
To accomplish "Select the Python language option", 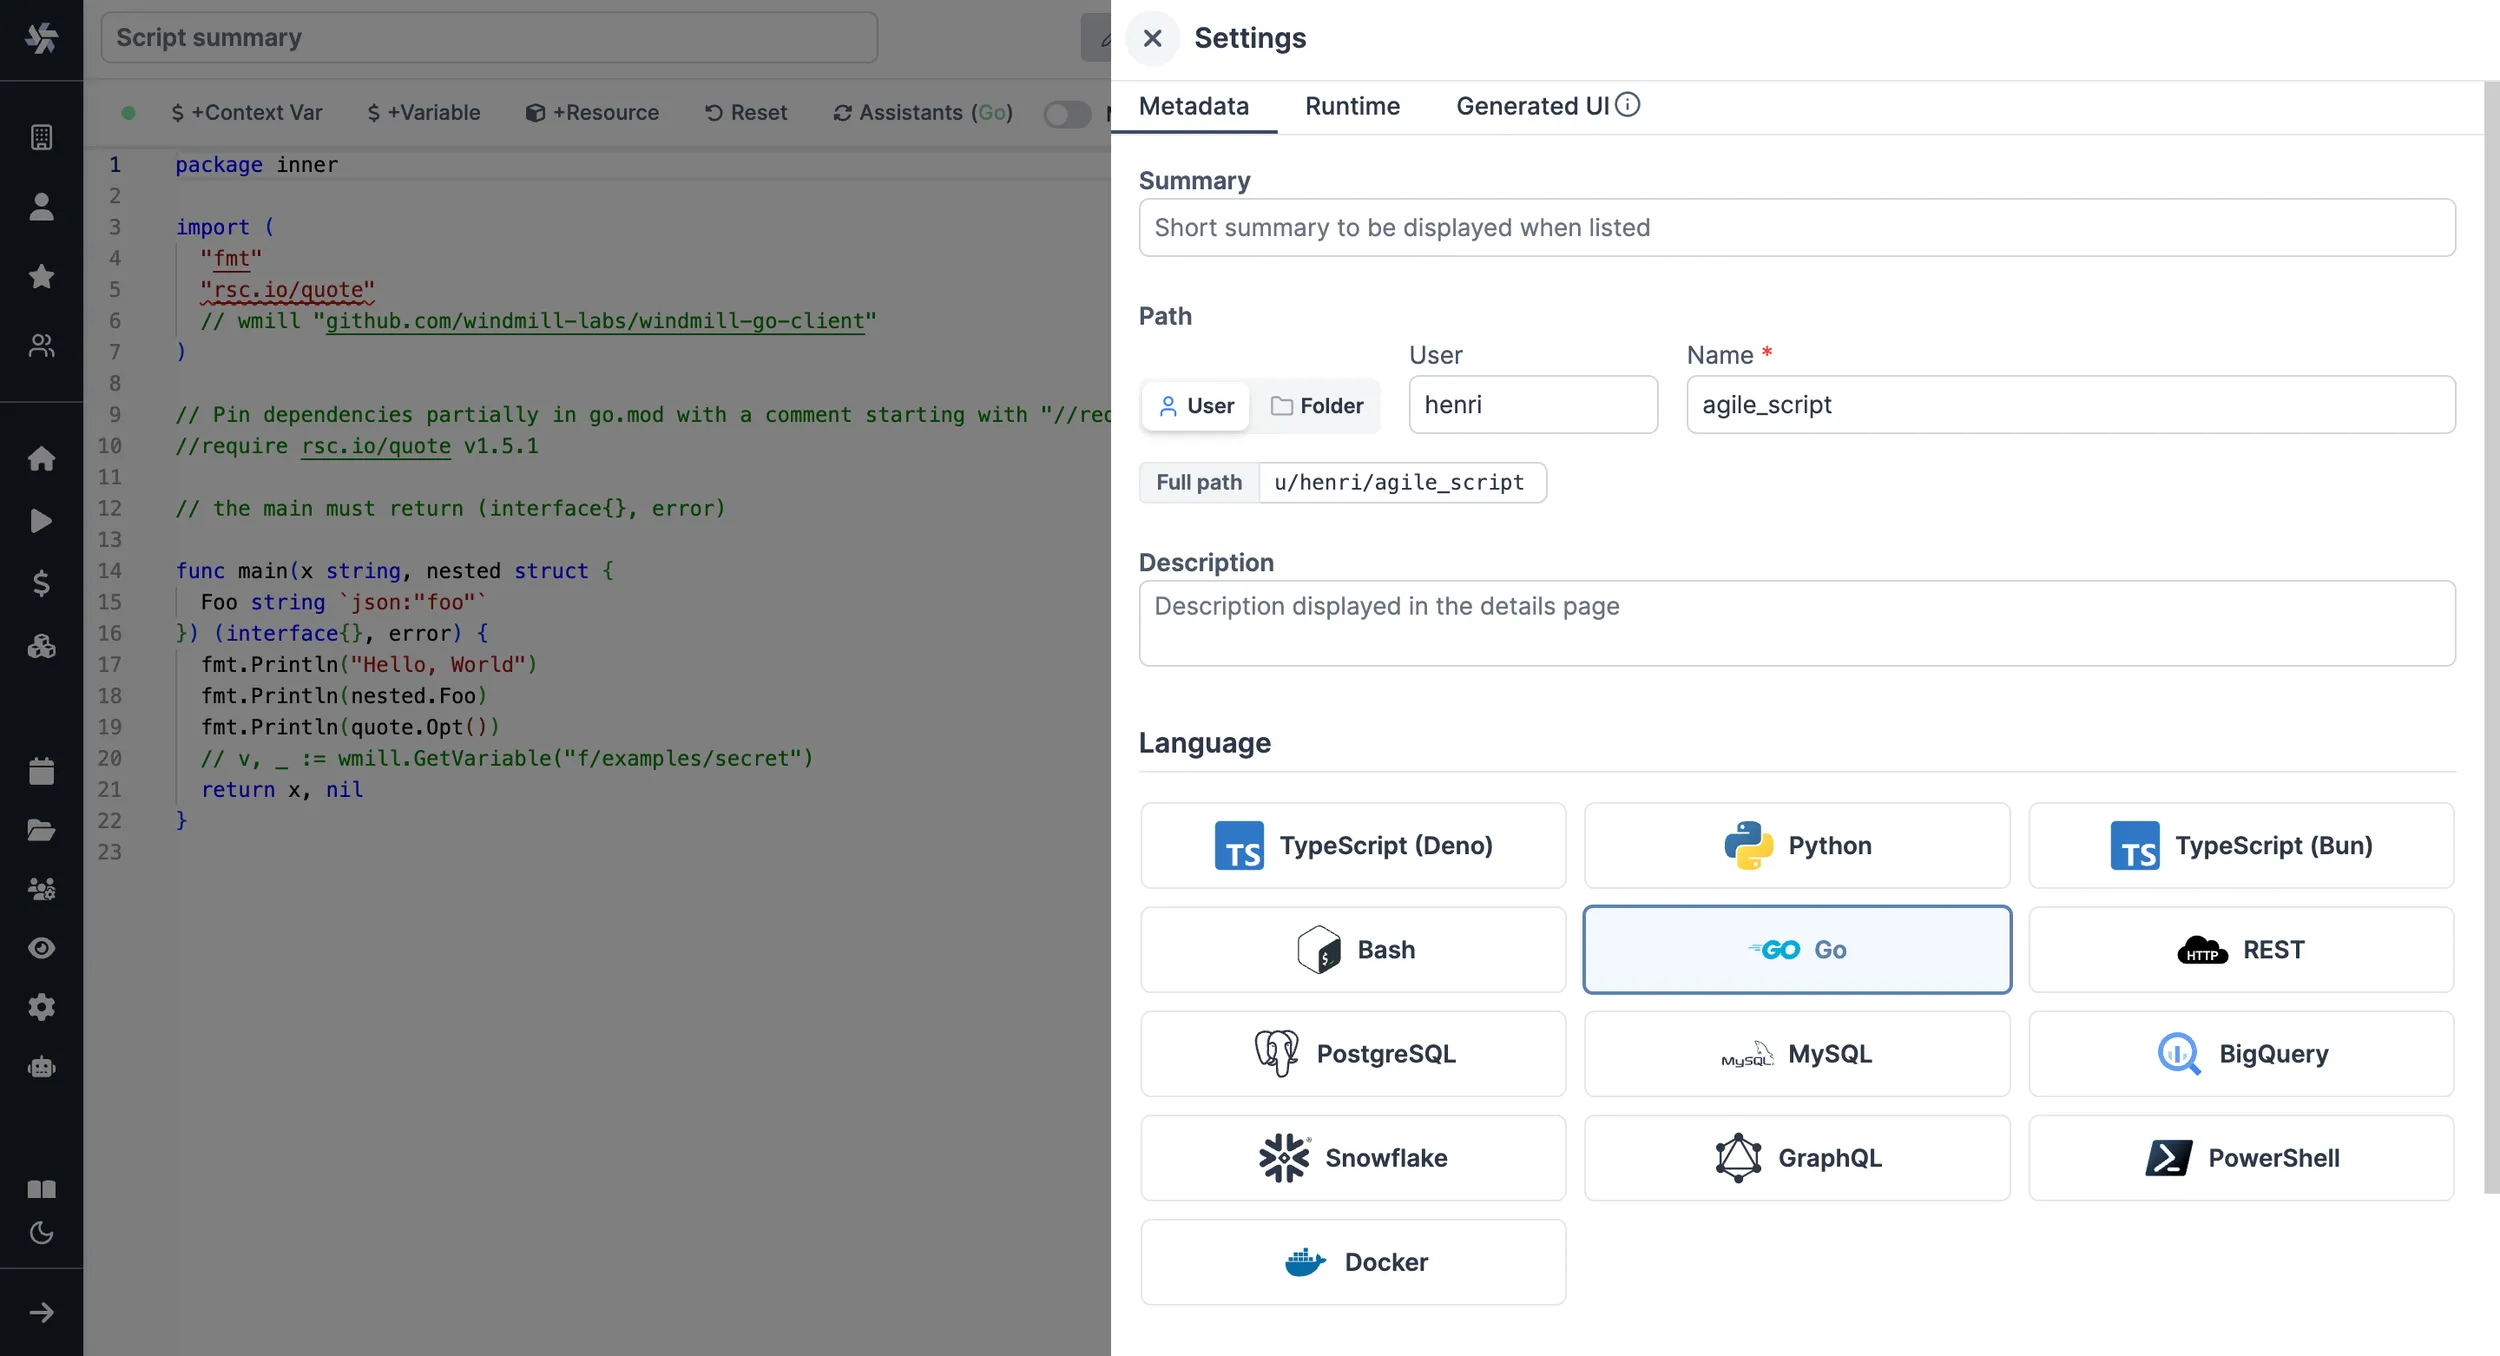I will point(1797,845).
